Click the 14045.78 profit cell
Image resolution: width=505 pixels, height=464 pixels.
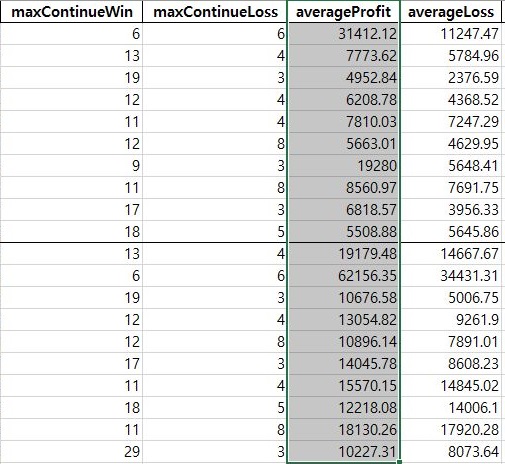pyautogui.click(x=343, y=364)
